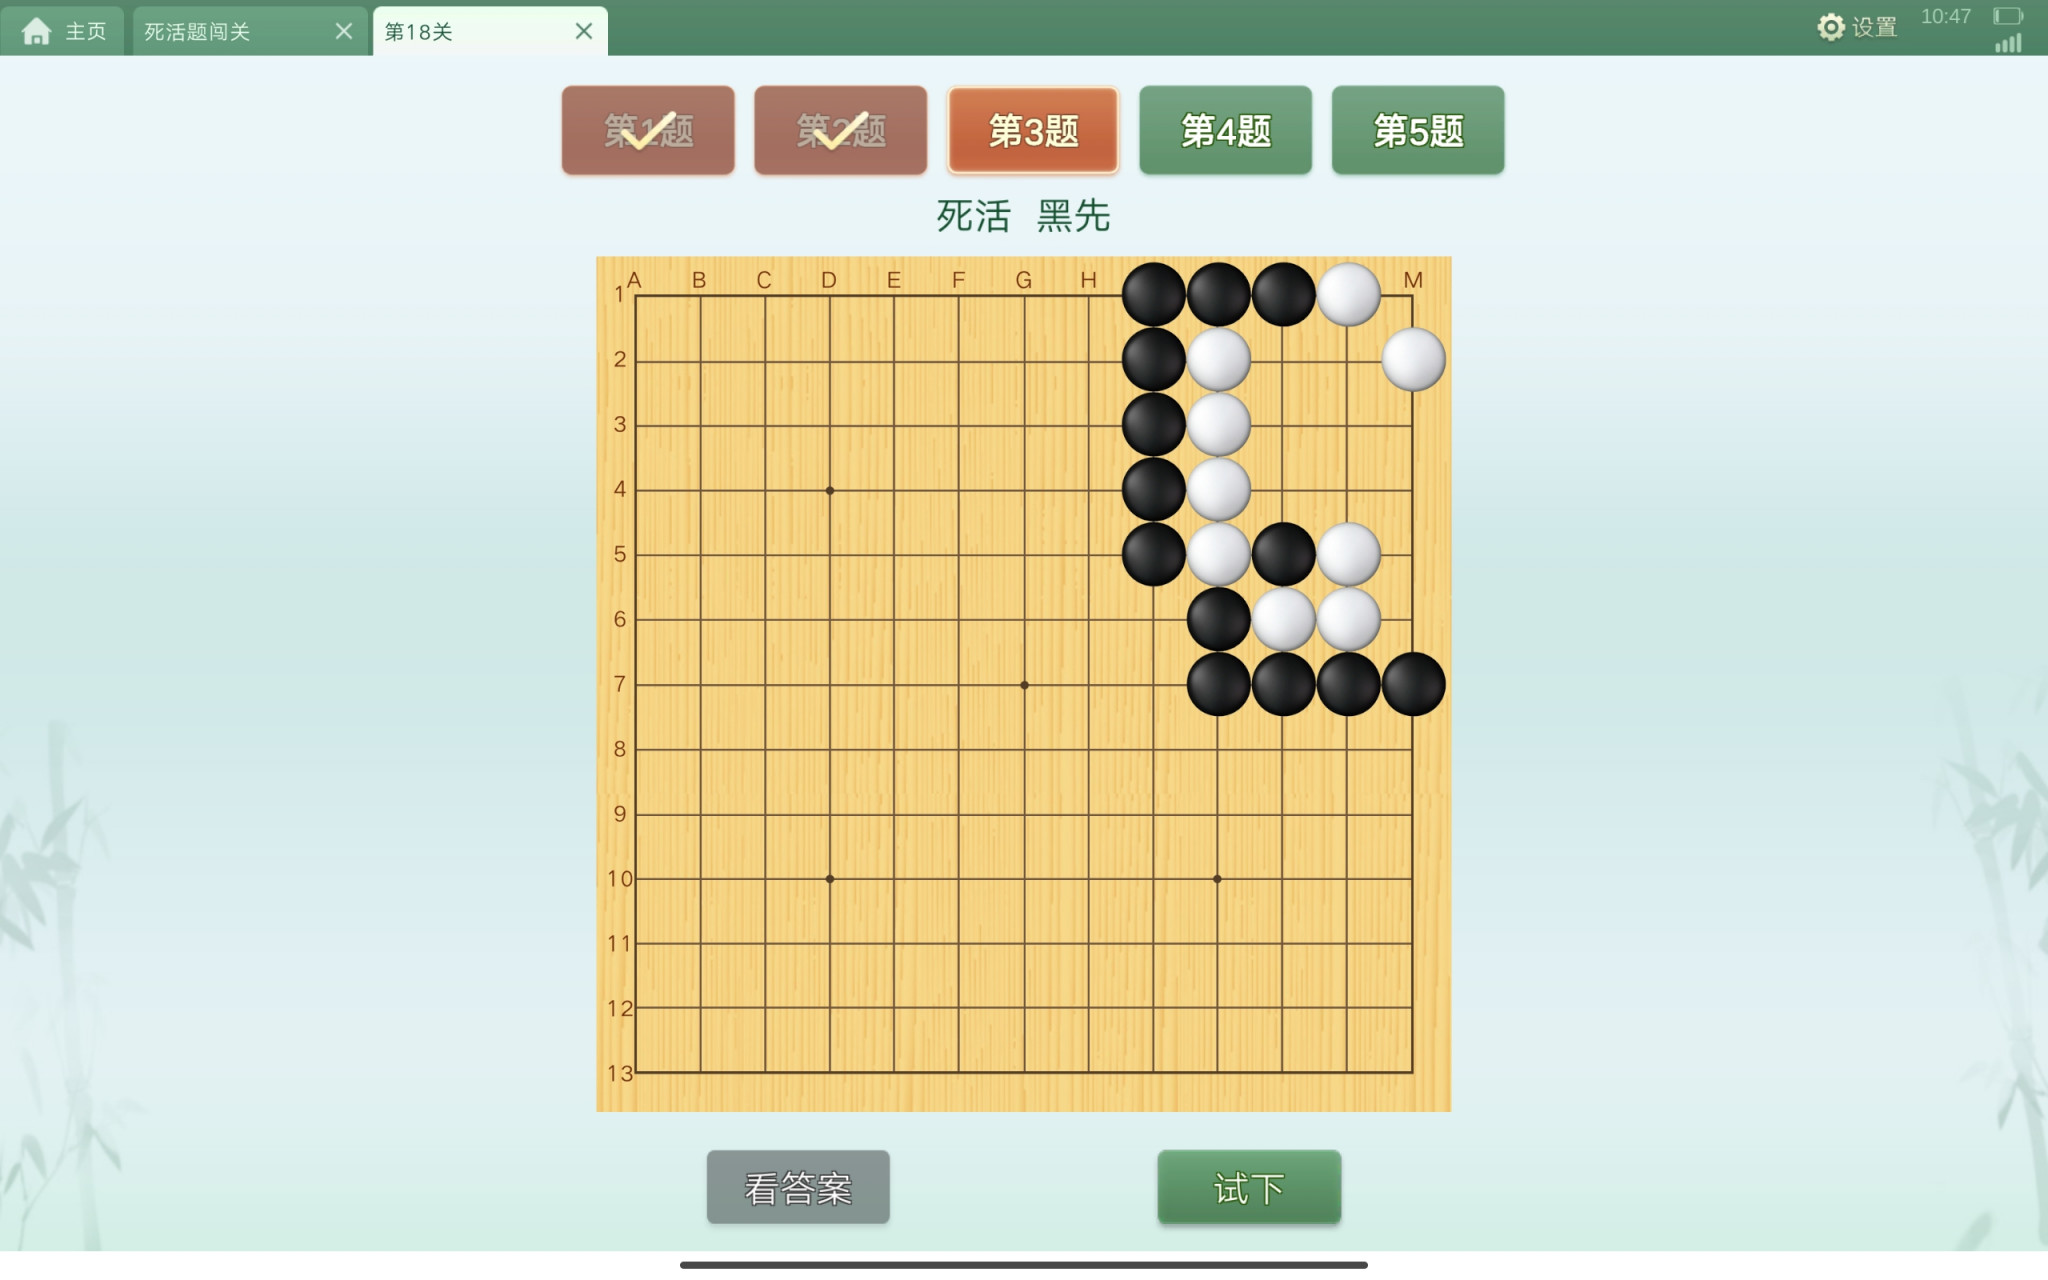The height and width of the screenshot is (1280, 2048).
Task: Close the 第18关 tab
Action: coord(584,31)
